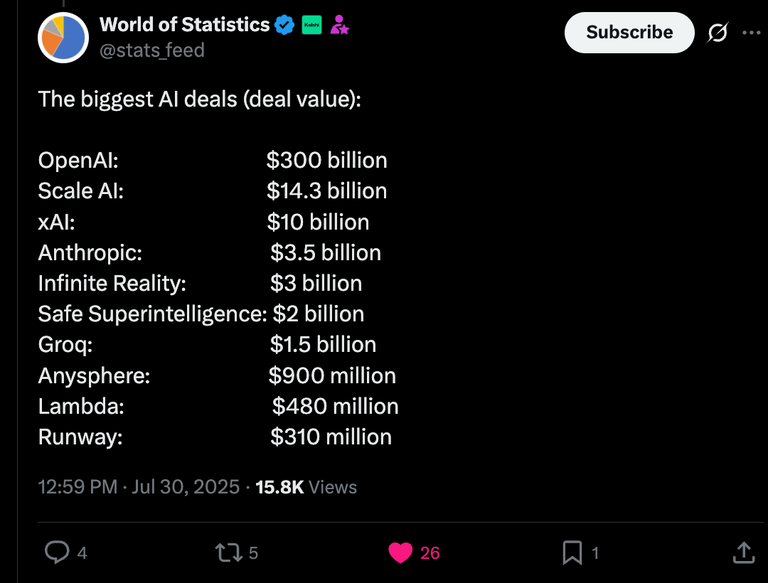Screen dimensions: 768x583
Task: Toggle the bookmark icon for this post
Action: [572, 553]
